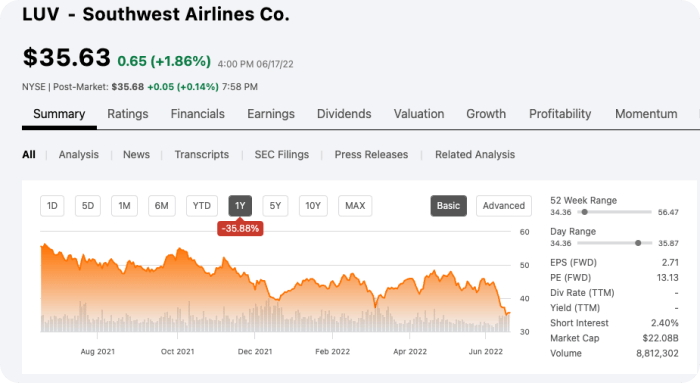Click the 52 Week Range slider marker
This screenshot has height=383, width=700.
(584, 212)
